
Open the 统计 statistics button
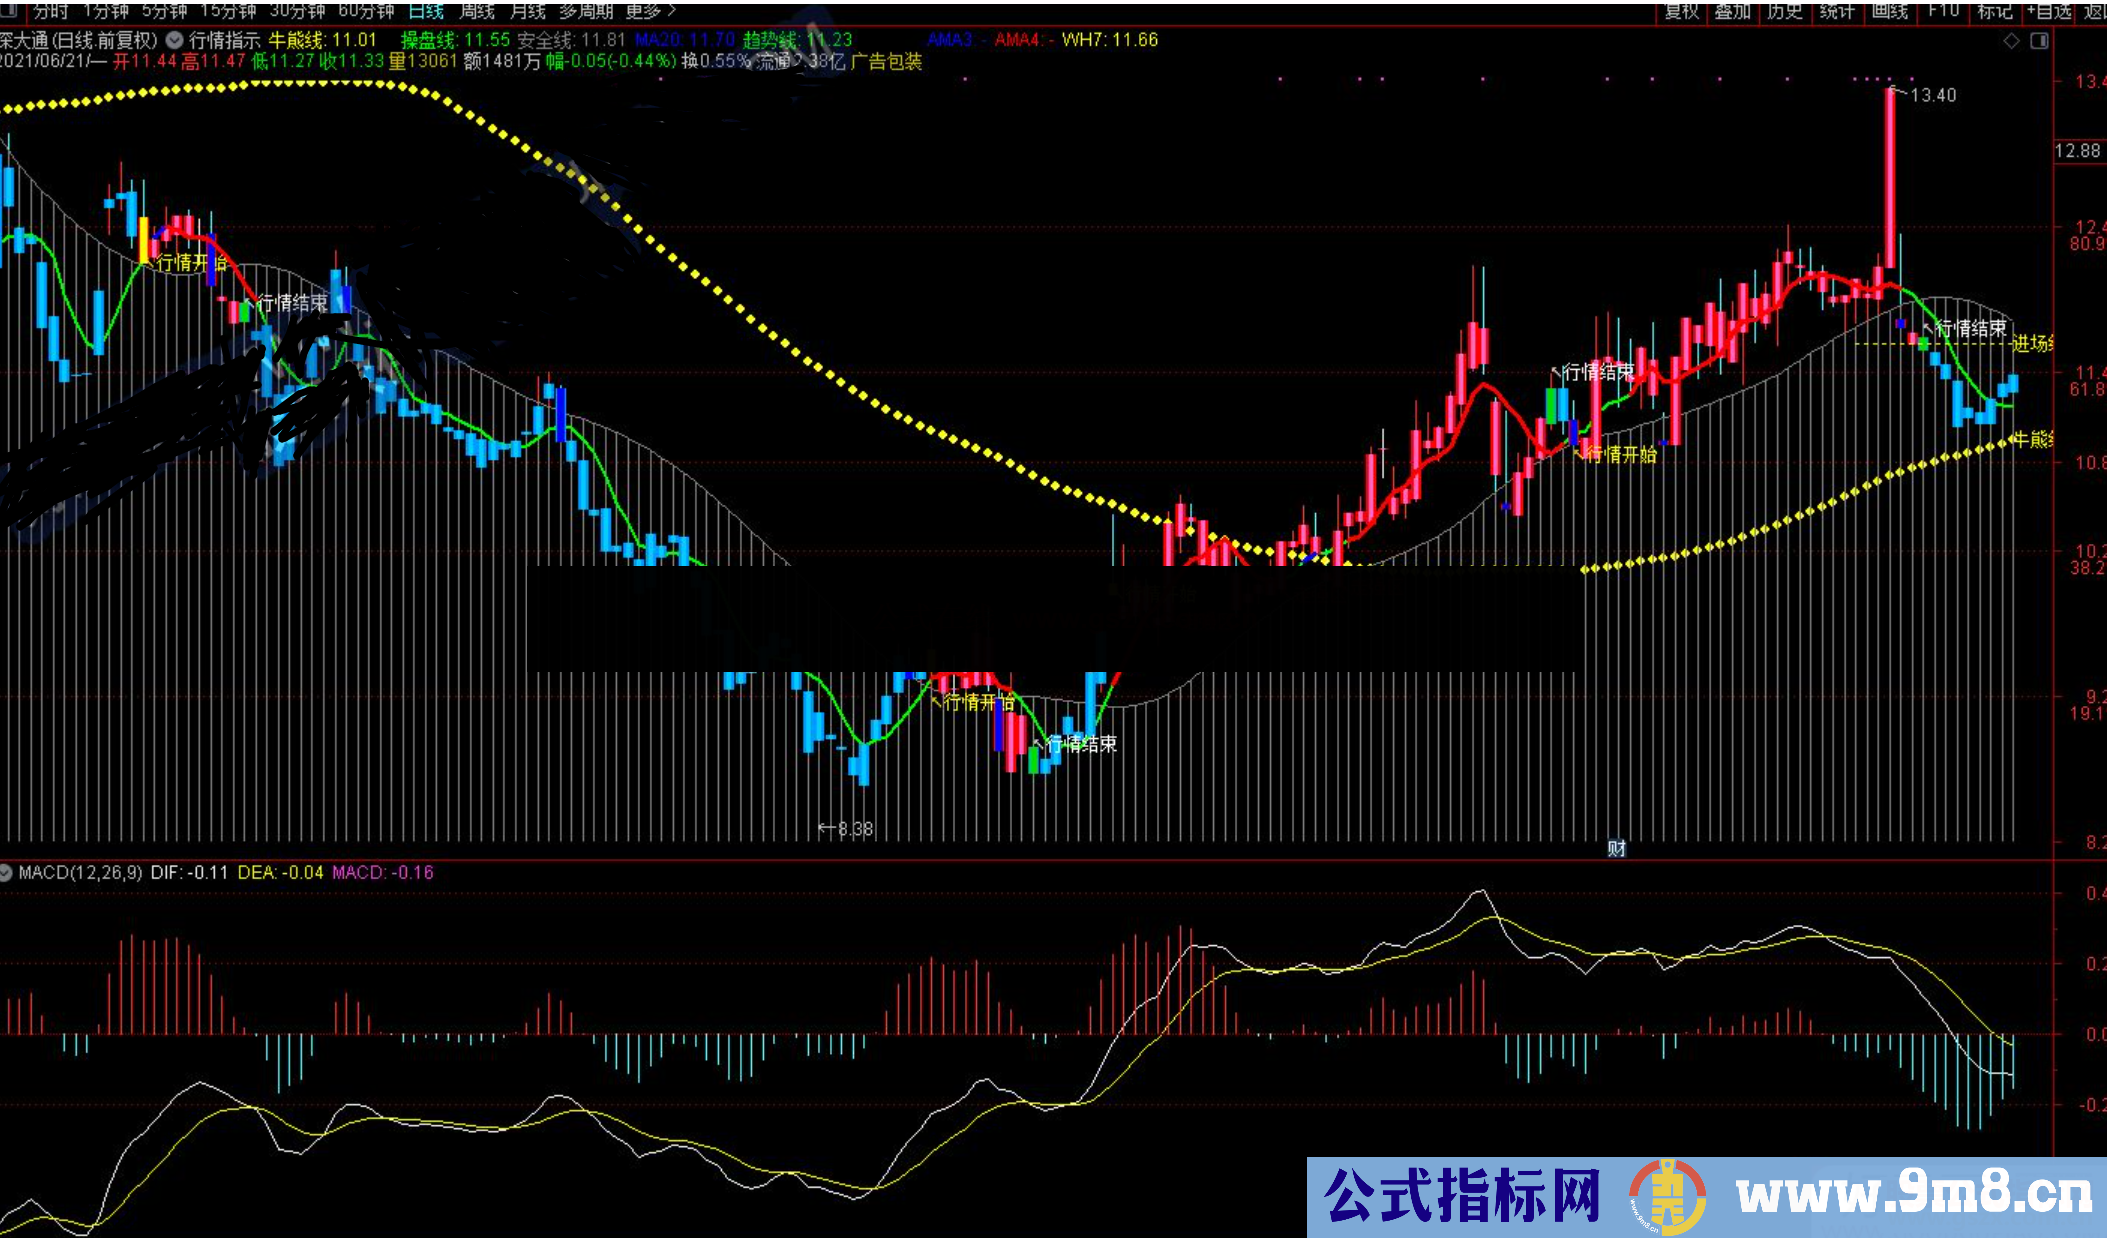pyautogui.click(x=1837, y=11)
